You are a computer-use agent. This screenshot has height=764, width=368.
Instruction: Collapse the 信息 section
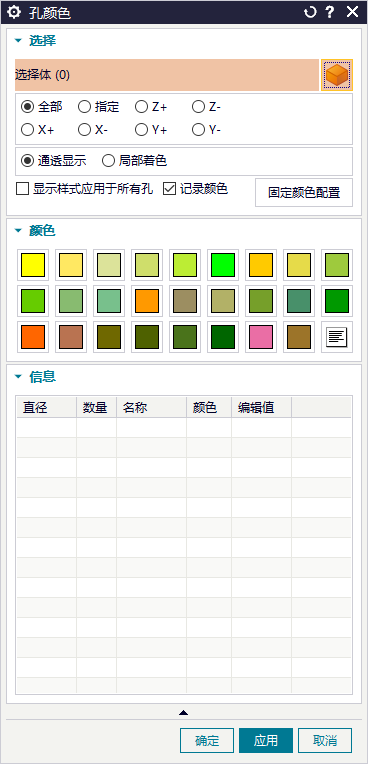tap(19, 377)
